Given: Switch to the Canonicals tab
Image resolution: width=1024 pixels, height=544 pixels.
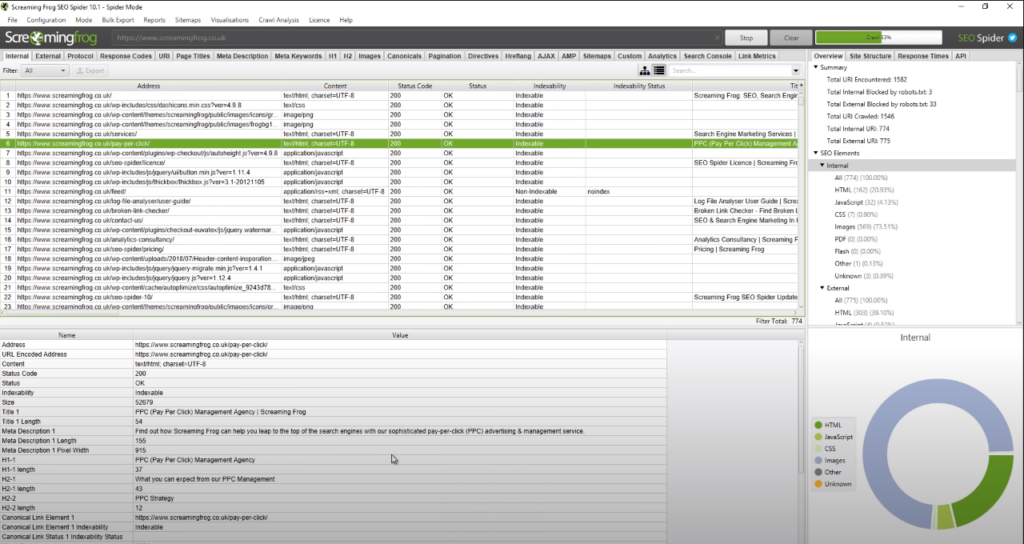Looking at the screenshot, I should click(x=404, y=56).
